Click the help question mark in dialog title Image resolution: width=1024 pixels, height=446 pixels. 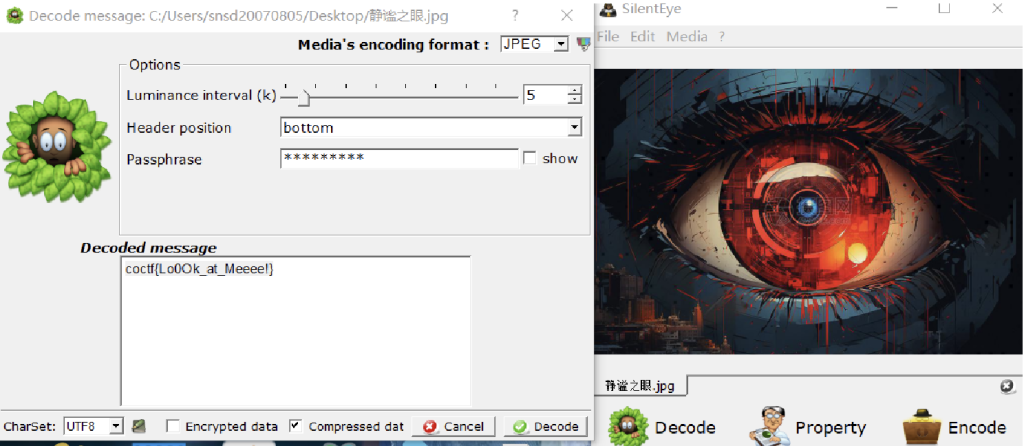tap(515, 15)
